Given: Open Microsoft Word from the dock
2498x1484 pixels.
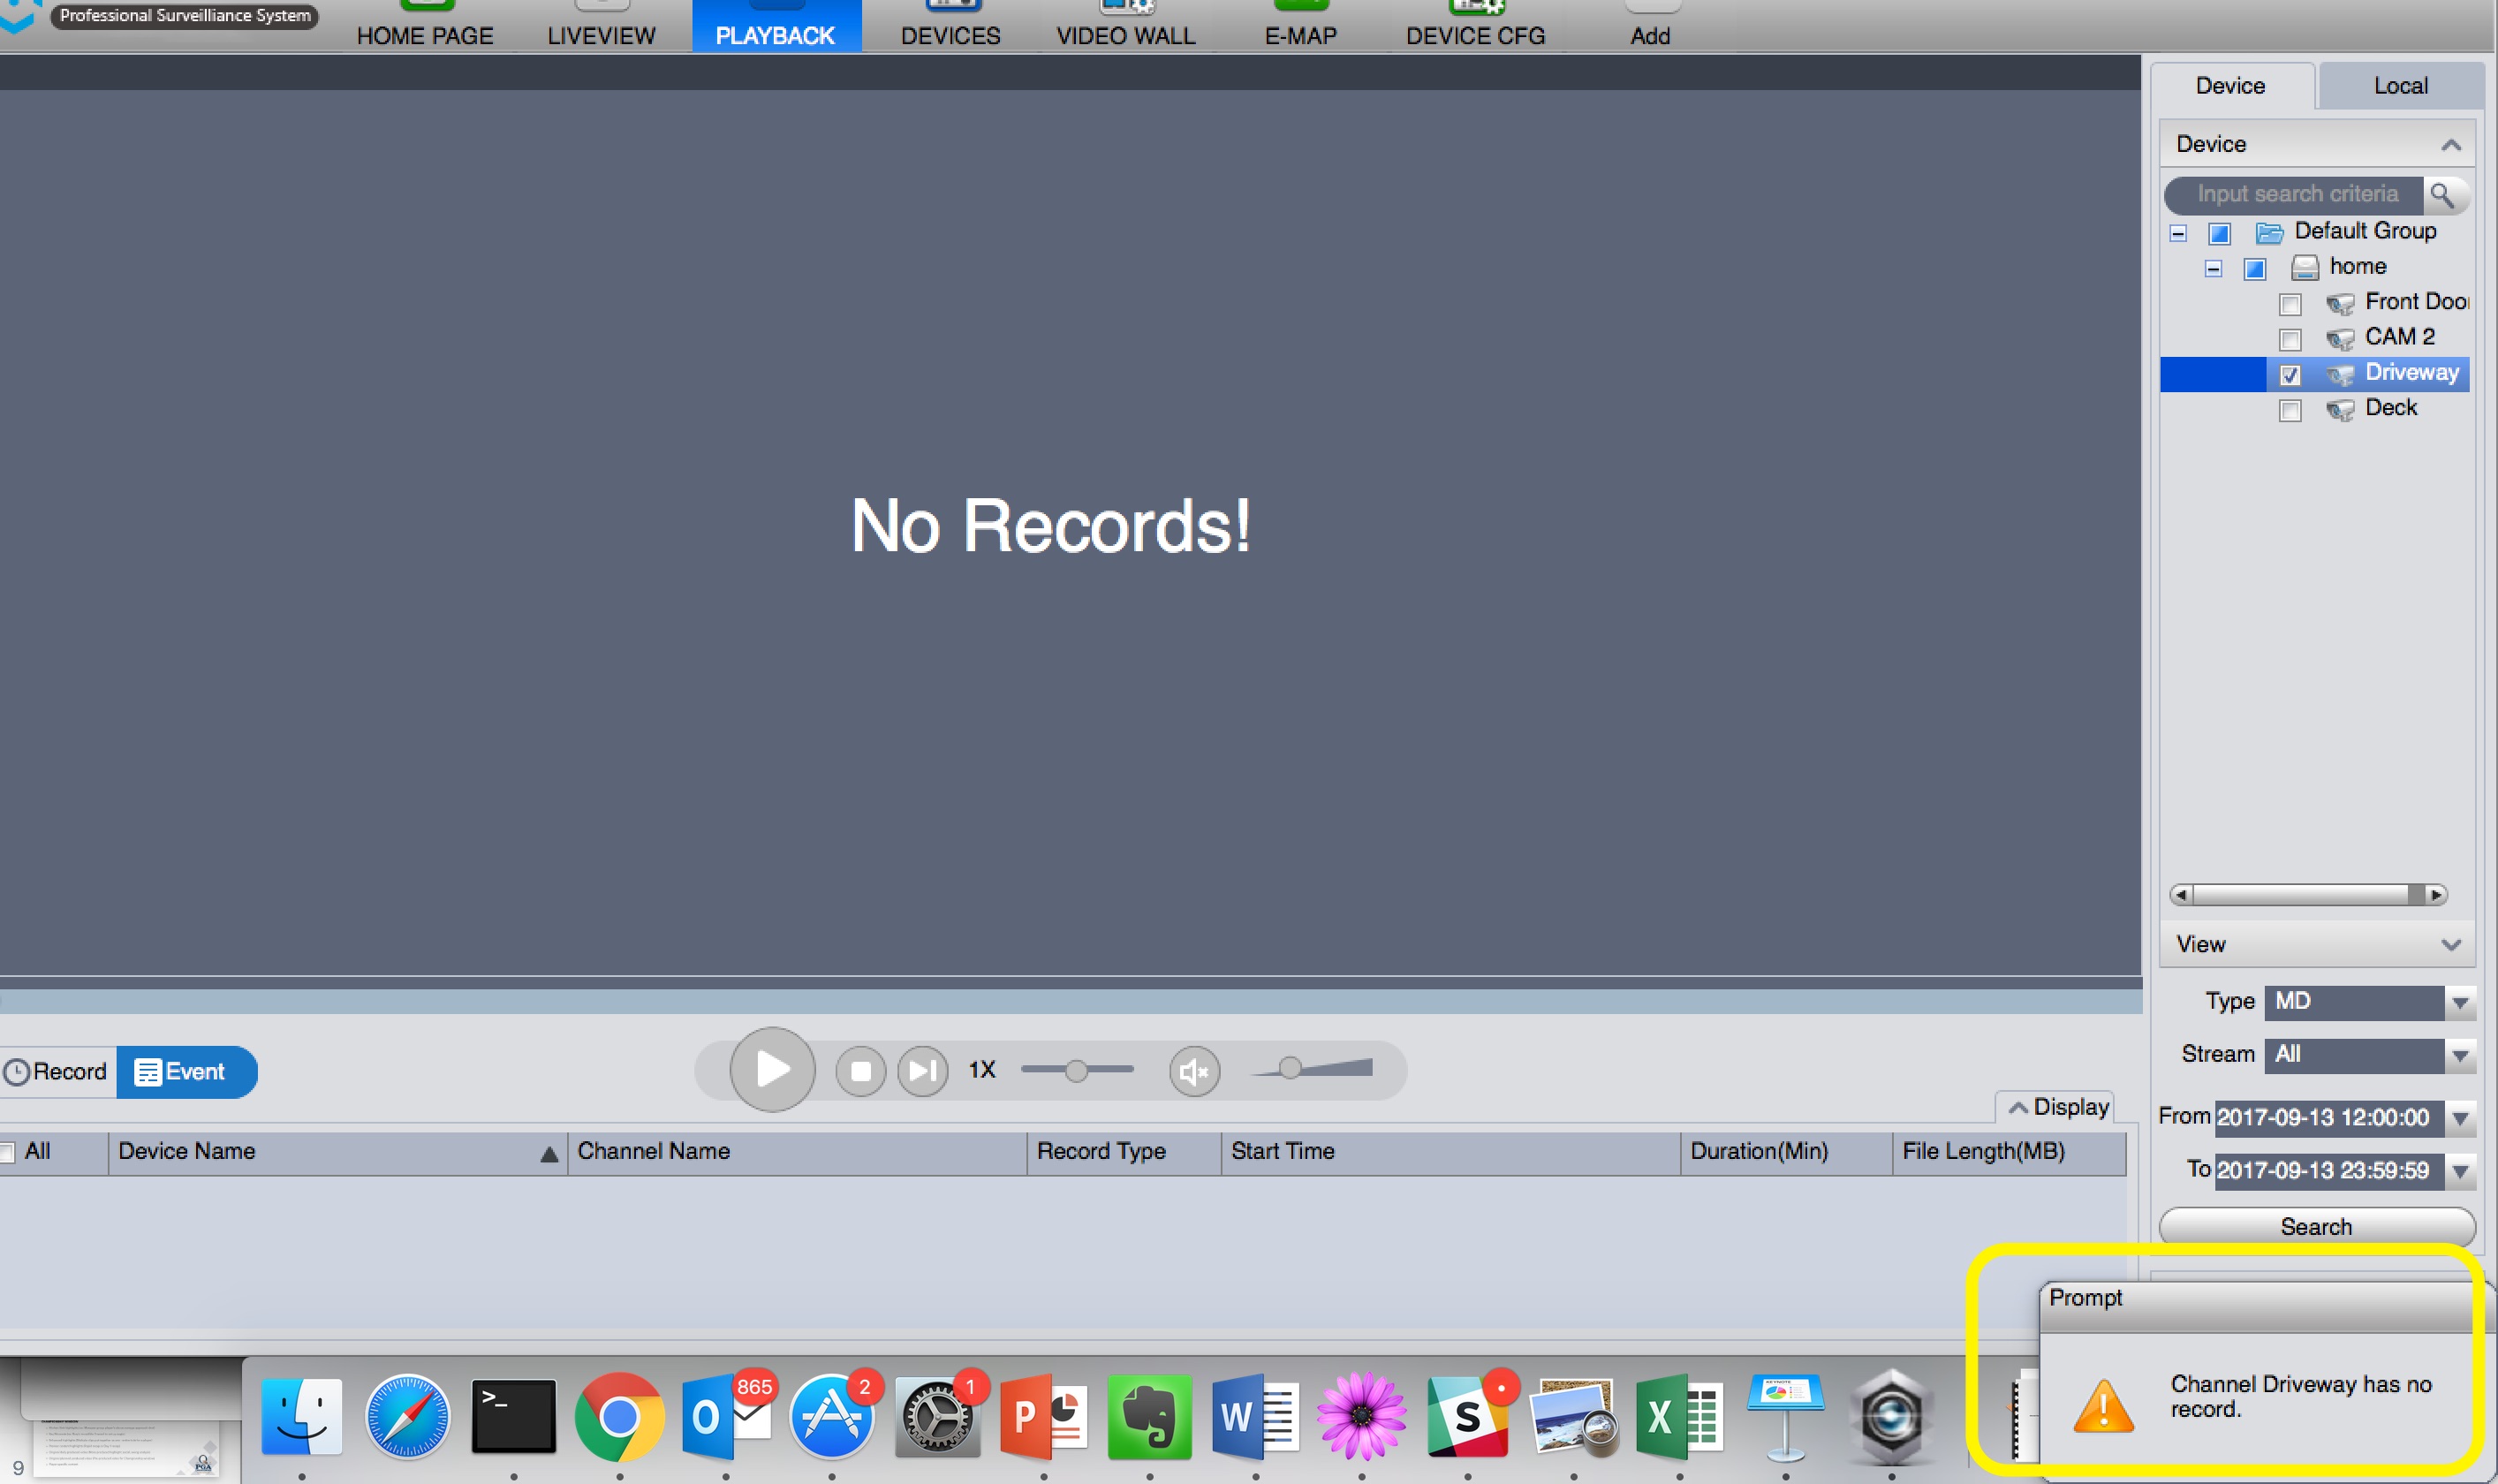Looking at the screenshot, I should tap(1255, 1416).
